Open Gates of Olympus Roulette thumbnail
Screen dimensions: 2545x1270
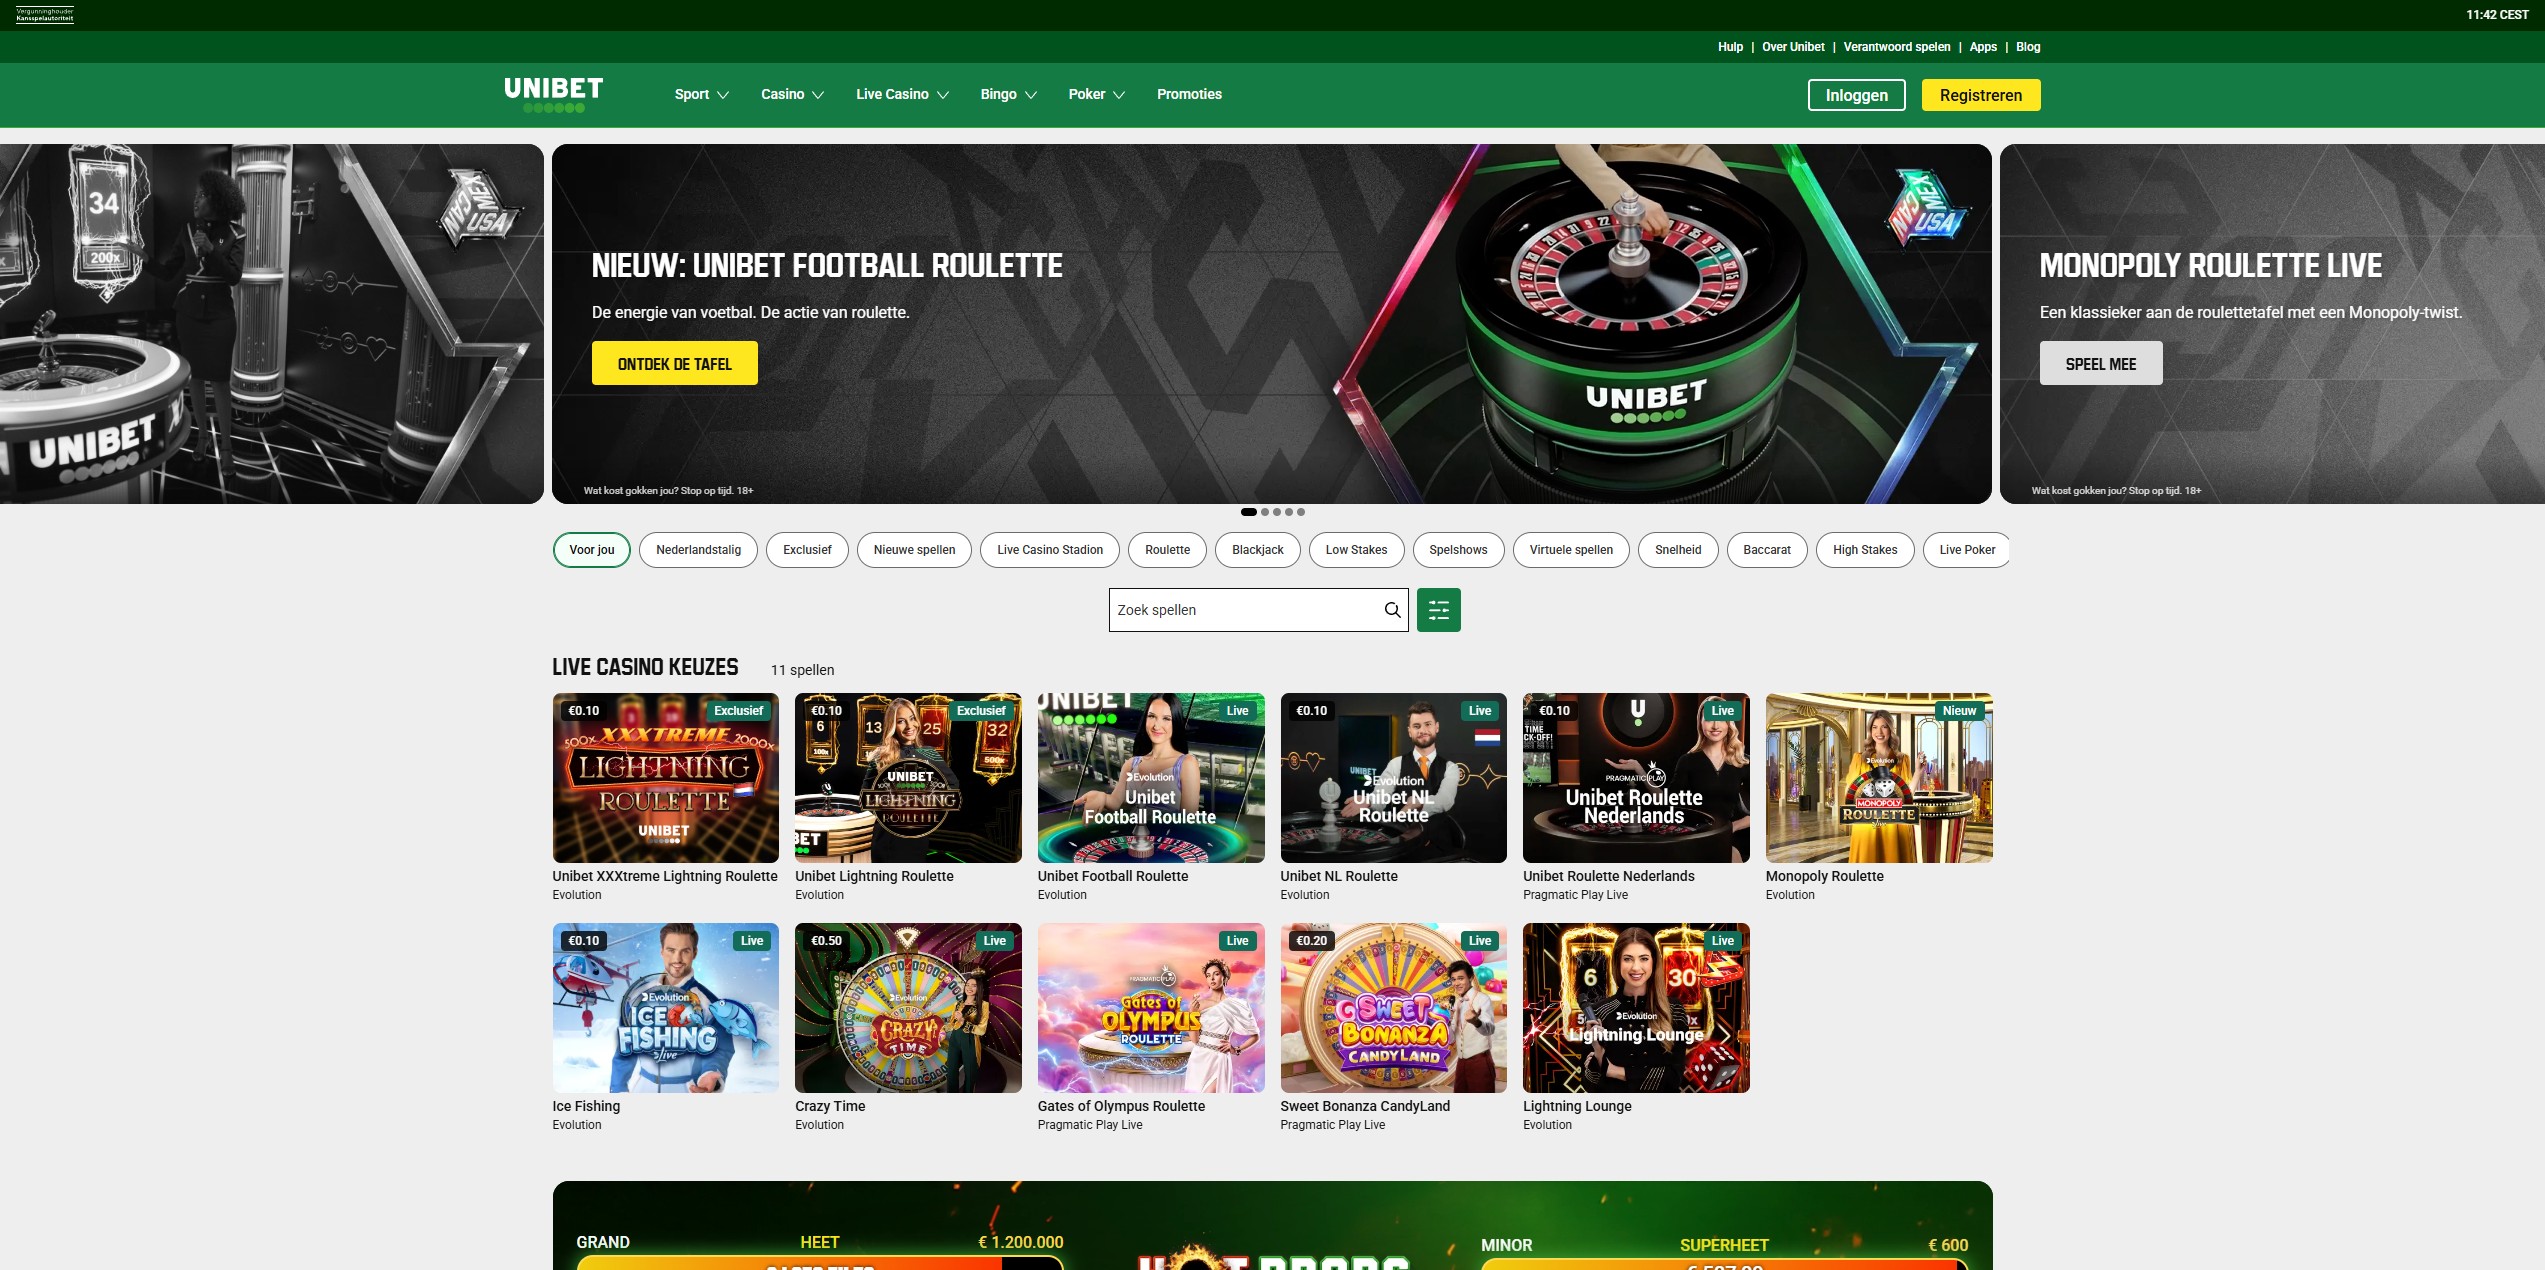1151,1008
